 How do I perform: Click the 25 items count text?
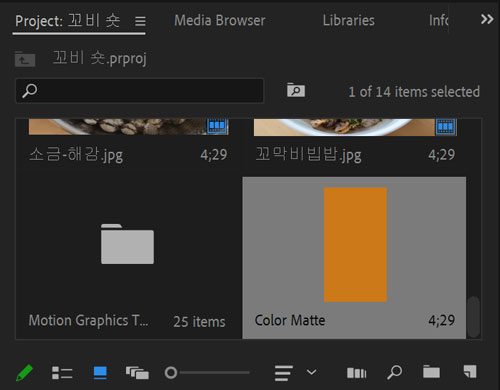(x=199, y=322)
